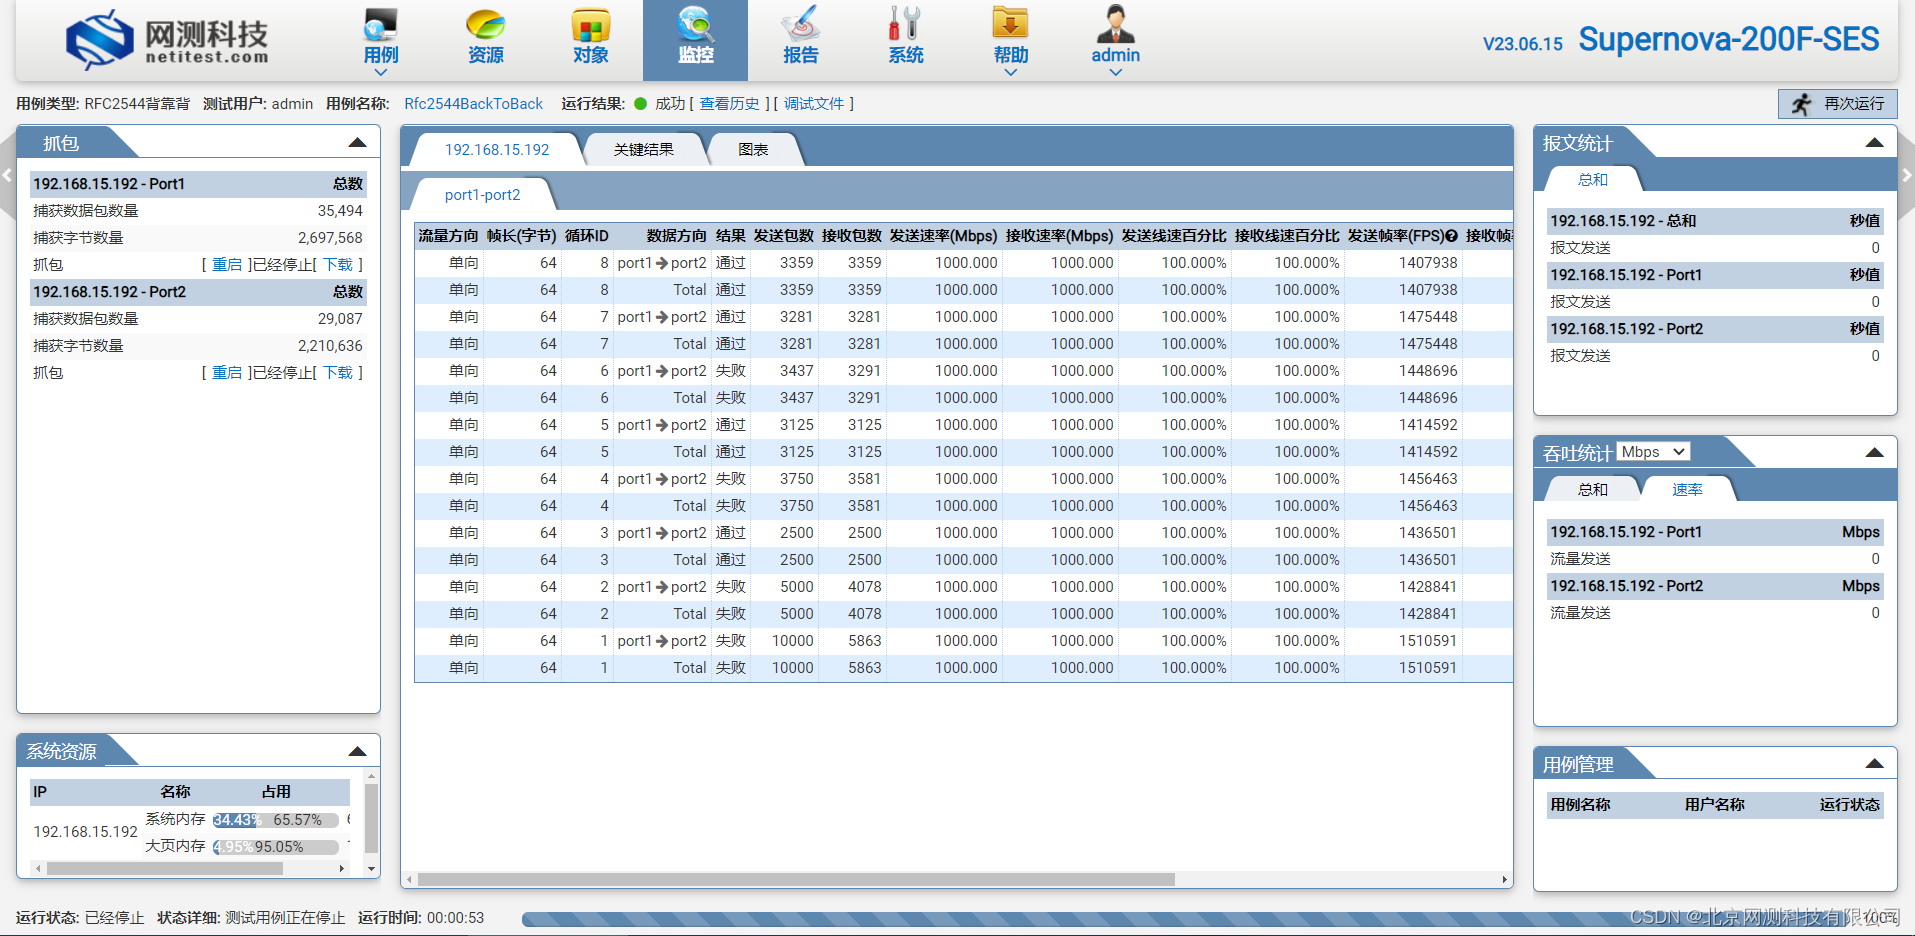The image size is (1915, 936).
Task: Click the help icon beside 发送帧率(FPS)
Action: click(1452, 236)
